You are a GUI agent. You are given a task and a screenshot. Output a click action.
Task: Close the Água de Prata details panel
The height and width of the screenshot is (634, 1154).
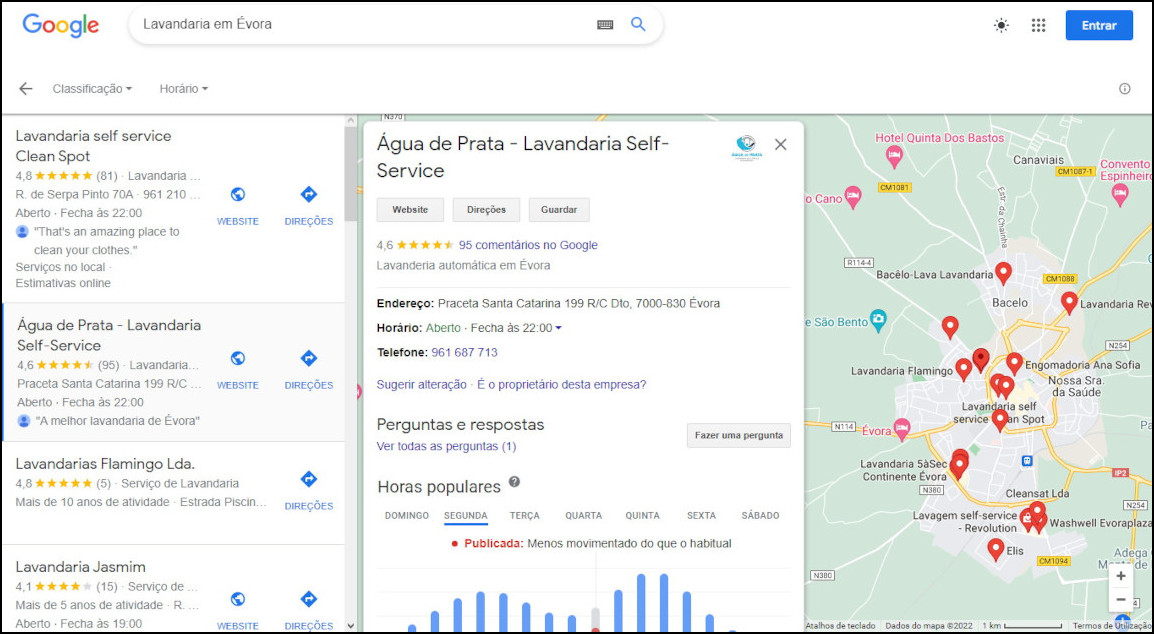(x=781, y=144)
